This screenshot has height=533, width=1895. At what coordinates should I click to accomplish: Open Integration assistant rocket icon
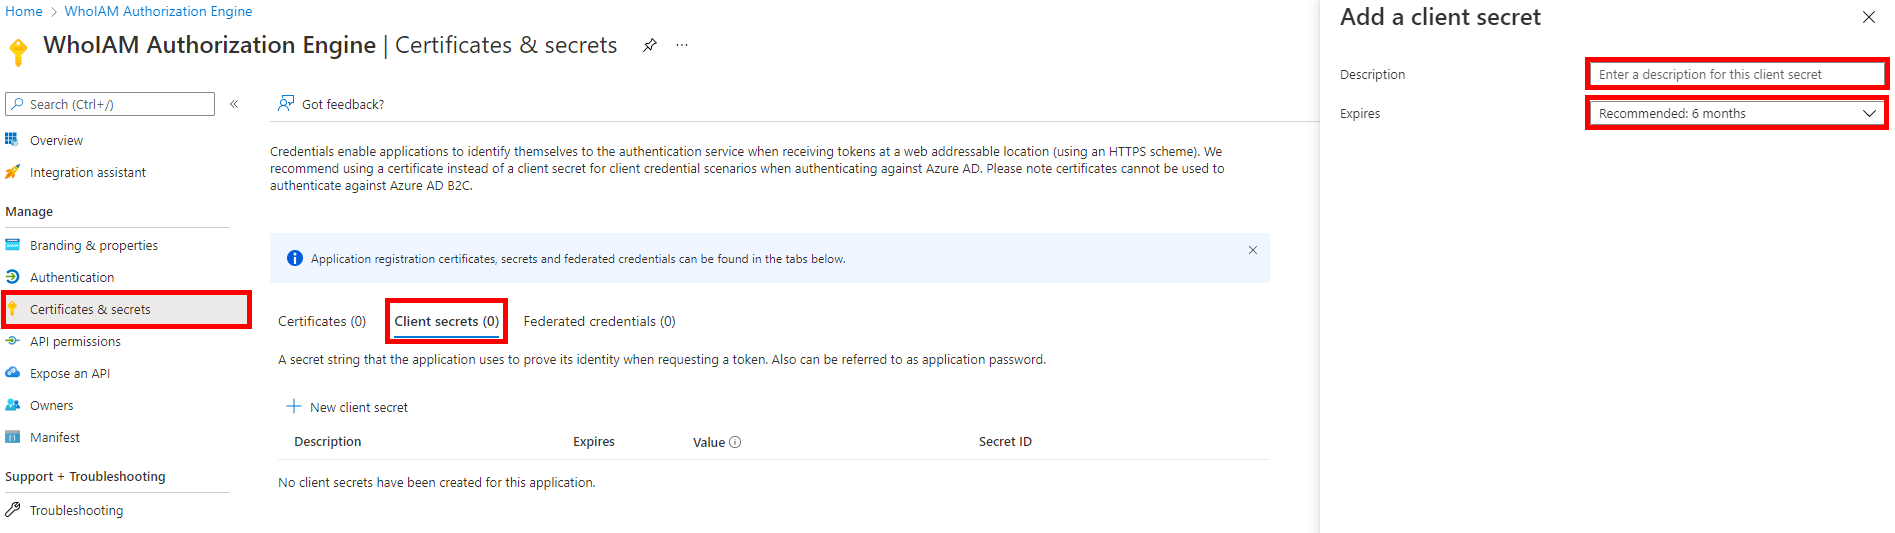coord(13,172)
